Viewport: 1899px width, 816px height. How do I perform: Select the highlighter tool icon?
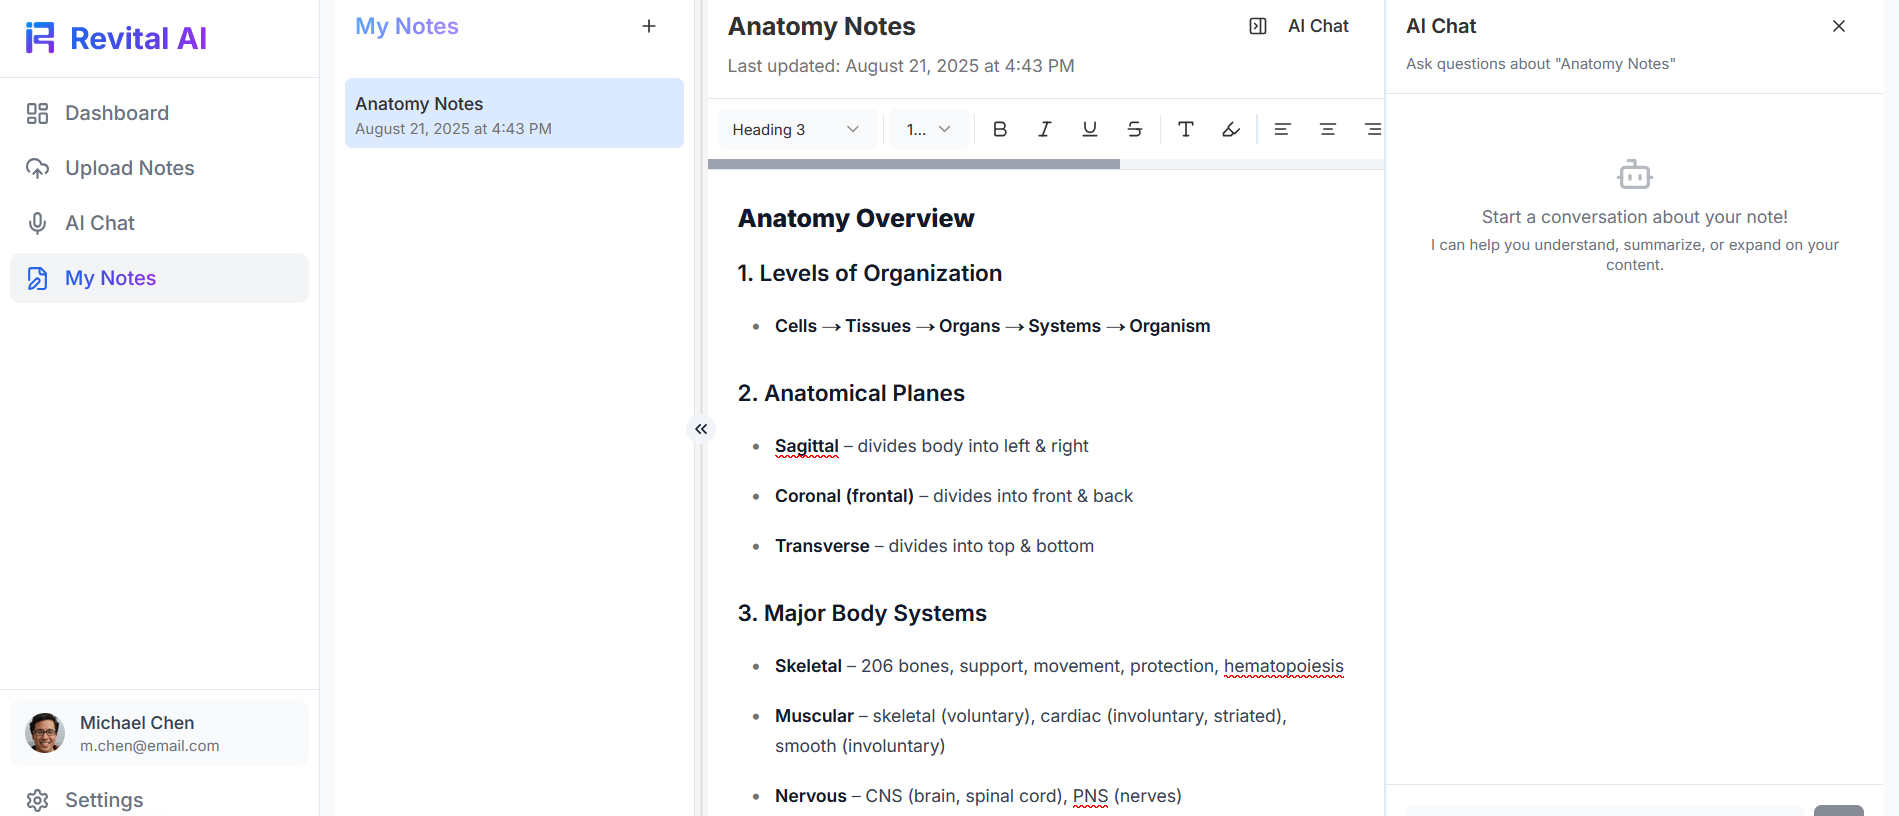point(1230,129)
